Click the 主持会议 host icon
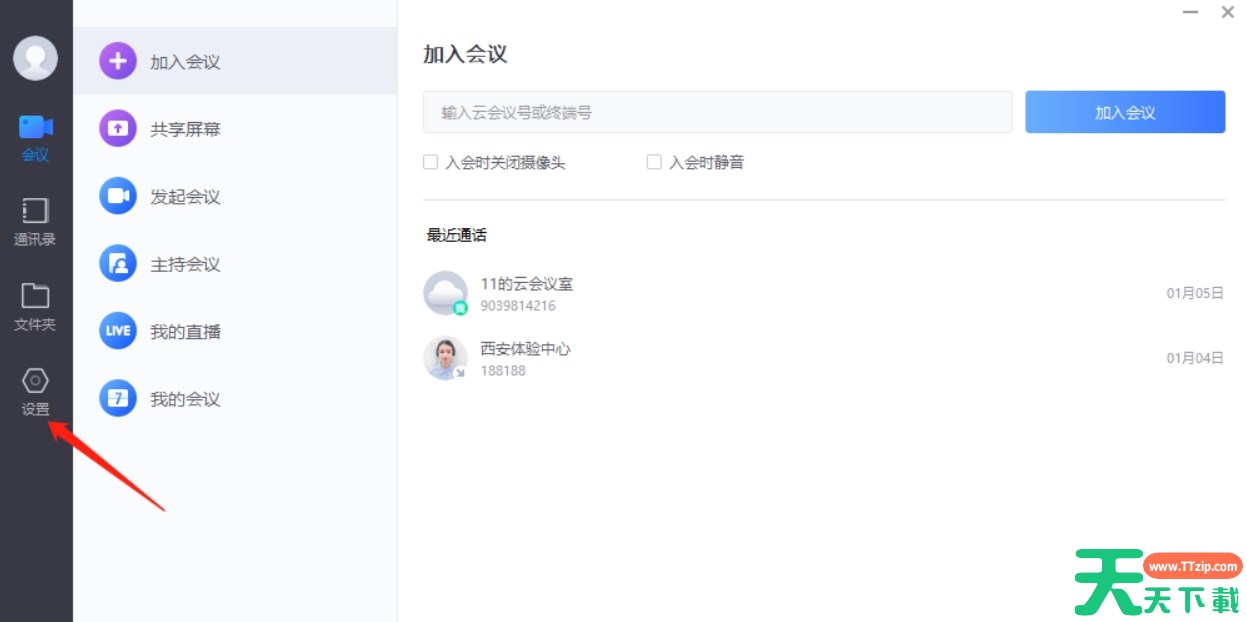Viewport: 1247px width, 622px height. pos(118,264)
